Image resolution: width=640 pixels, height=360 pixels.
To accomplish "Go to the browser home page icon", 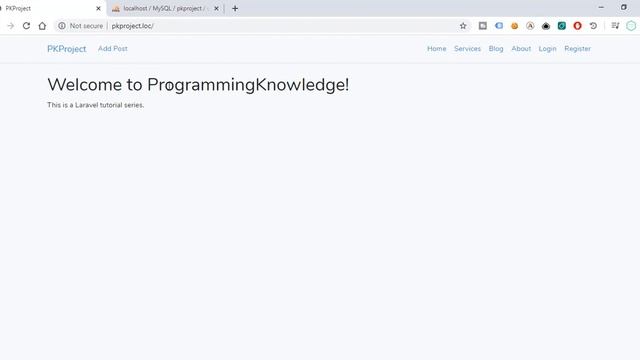I will [x=42, y=26].
